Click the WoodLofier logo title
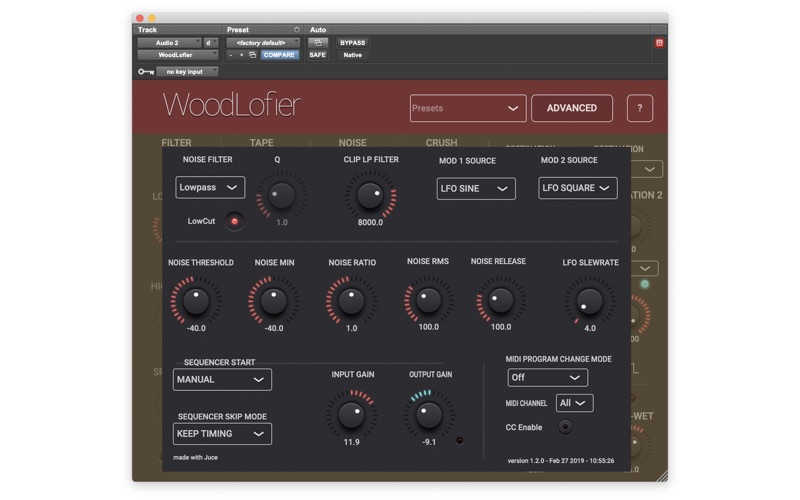The image size is (800, 500). click(231, 106)
